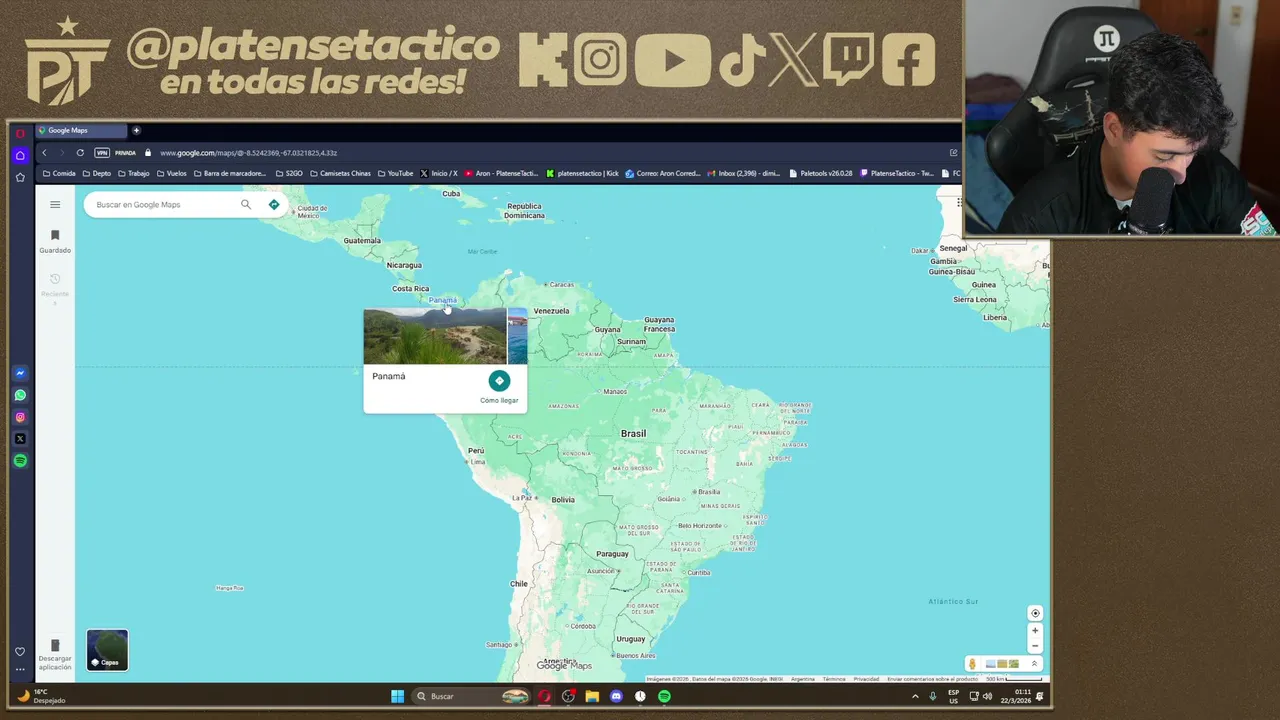Expand the map imagery options chevron
1280x720 pixels.
[x=1034, y=664]
